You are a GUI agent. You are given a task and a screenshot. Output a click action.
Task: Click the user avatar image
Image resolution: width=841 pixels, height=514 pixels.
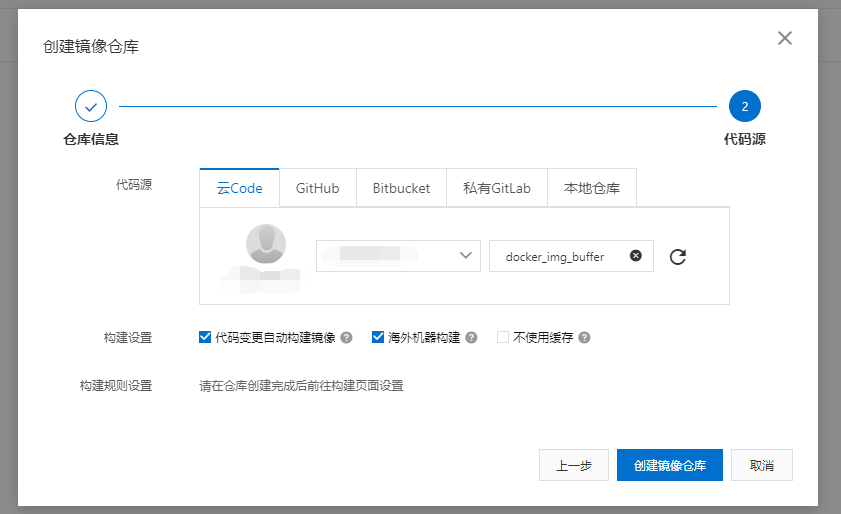pyautogui.click(x=266, y=244)
